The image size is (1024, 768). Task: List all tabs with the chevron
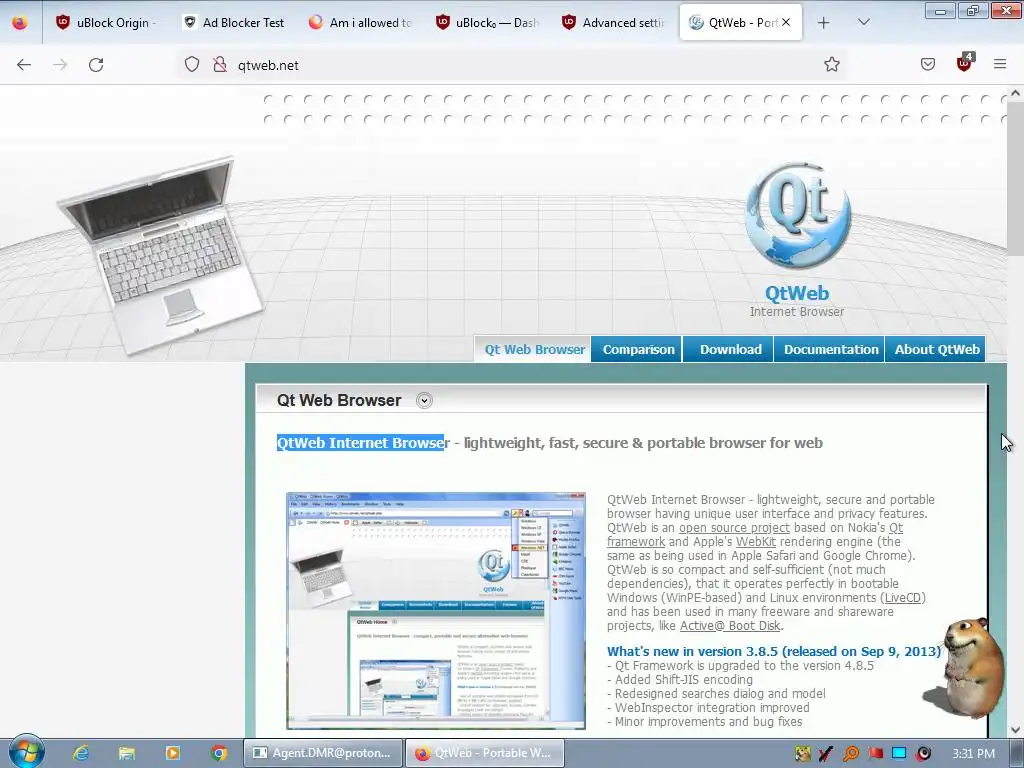coord(863,22)
